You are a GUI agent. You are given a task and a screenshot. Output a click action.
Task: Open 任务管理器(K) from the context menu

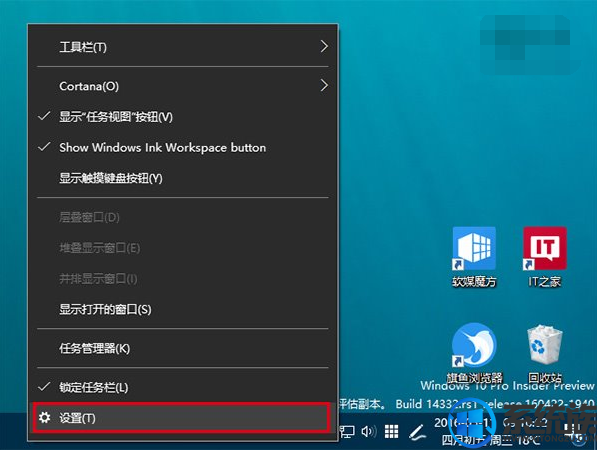point(183,348)
